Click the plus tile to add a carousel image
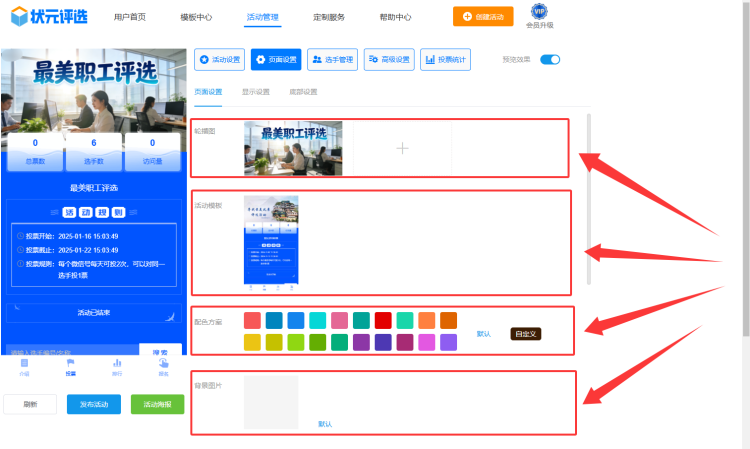Image resolution: width=750 pixels, height=449 pixels. click(x=402, y=149)
